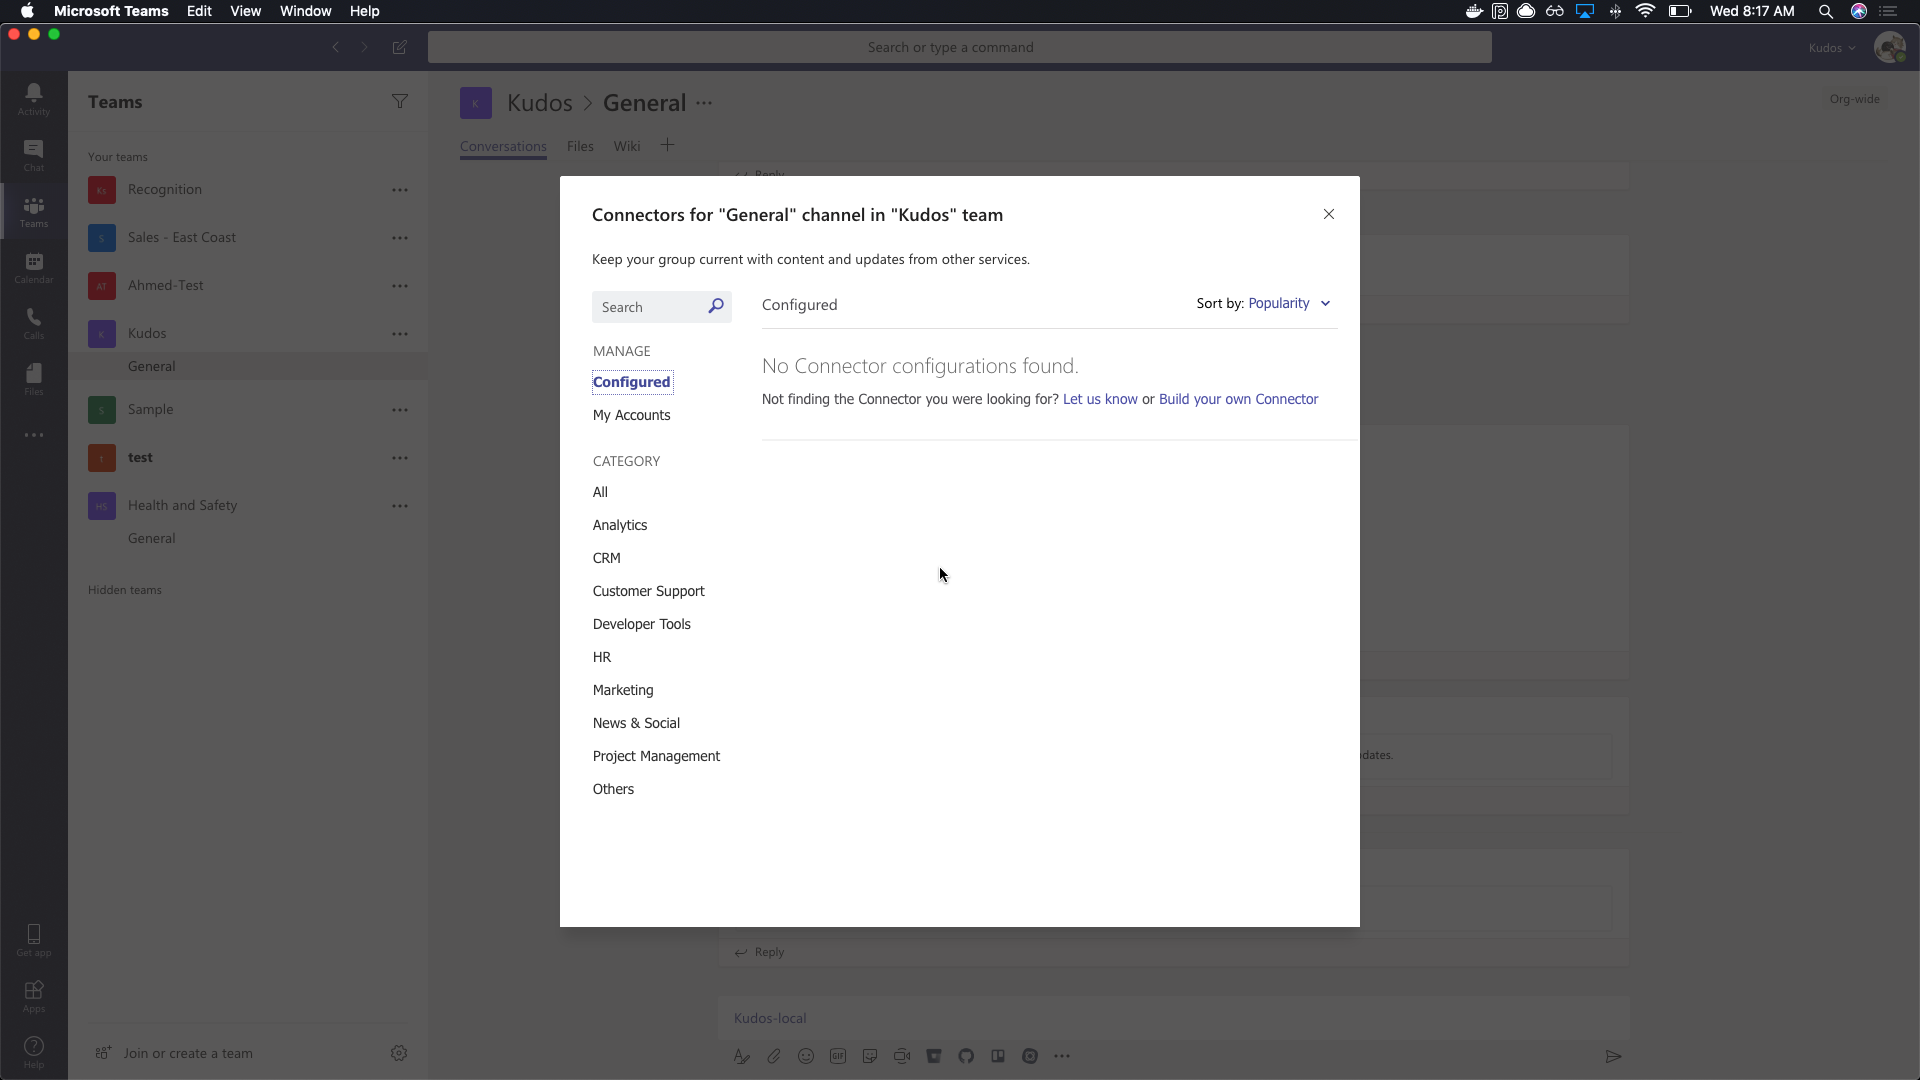Close the Connectors dialog
Image resolution: width=1920 pixels, height=1080 pixels.
coord(1329,214)
